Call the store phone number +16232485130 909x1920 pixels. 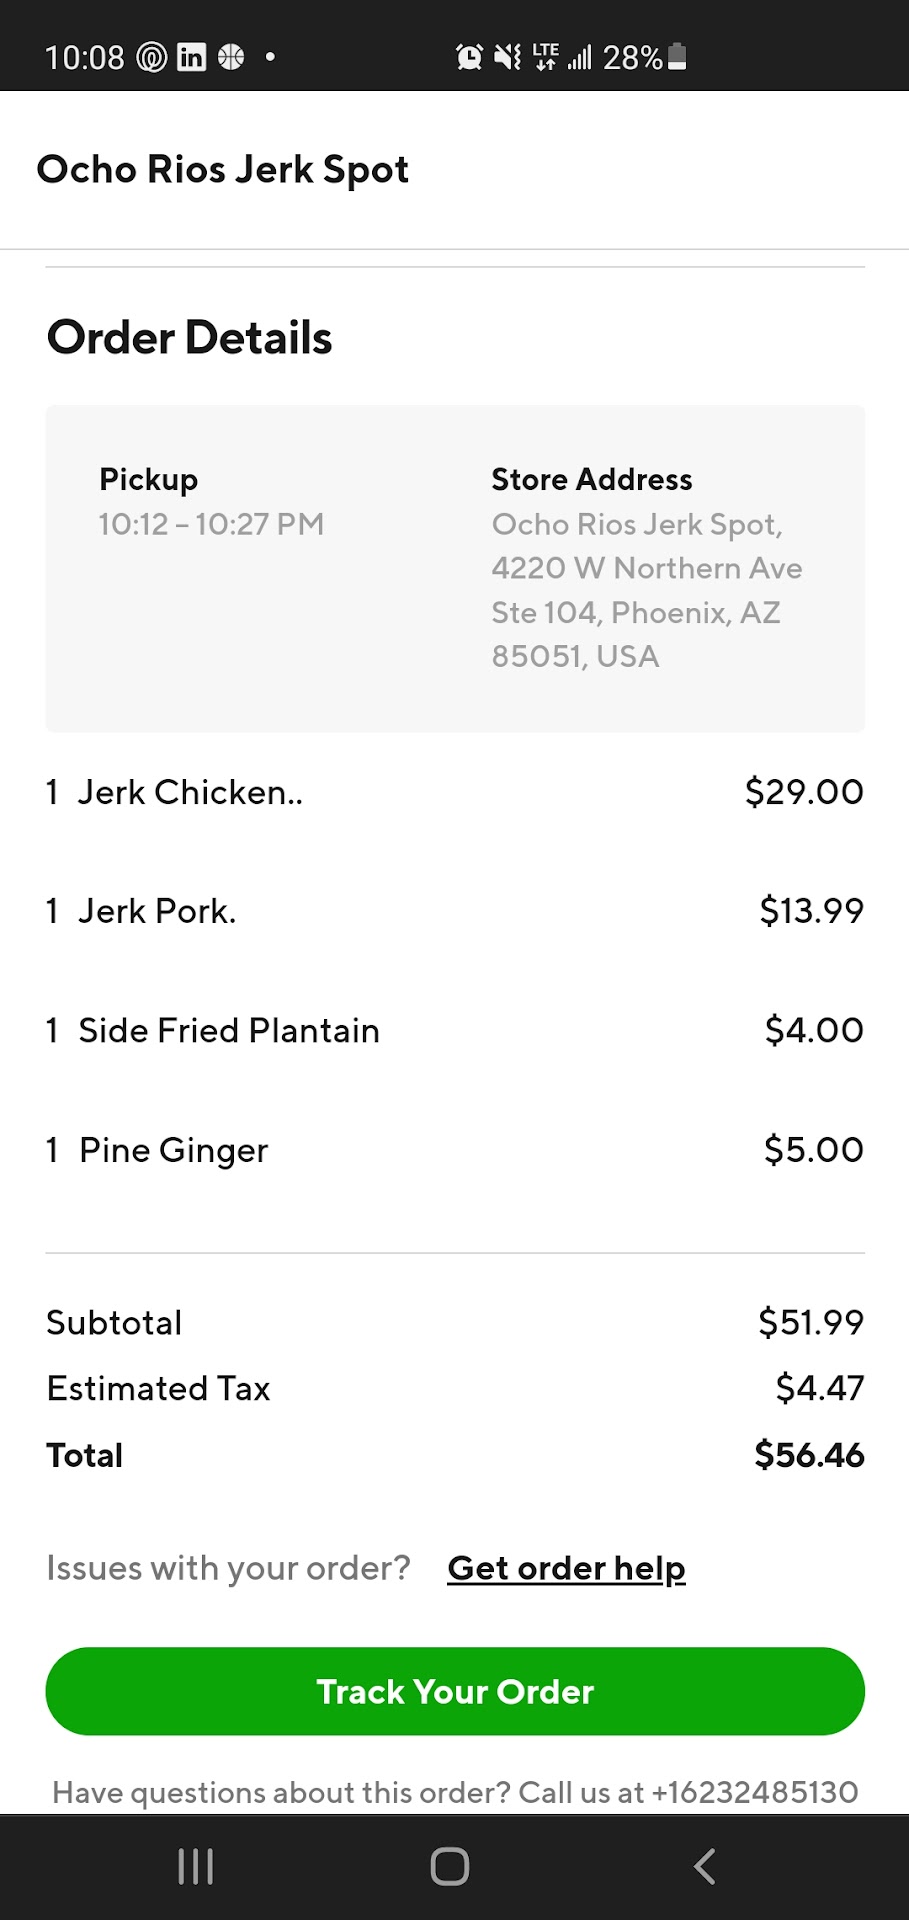point(754,1792)
